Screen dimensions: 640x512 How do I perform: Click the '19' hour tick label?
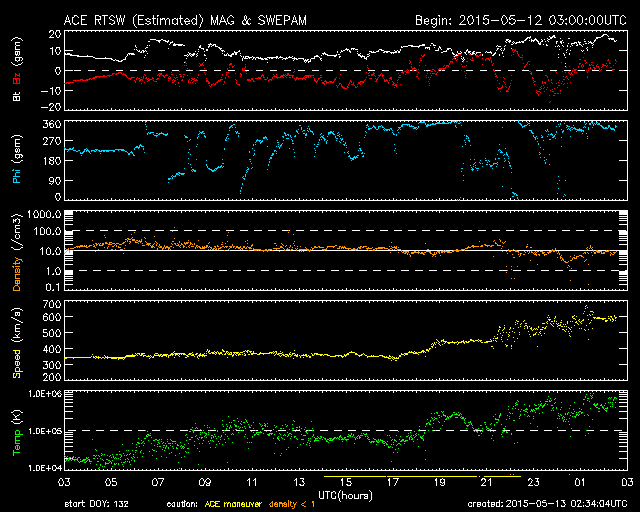[x=440, y=482]
